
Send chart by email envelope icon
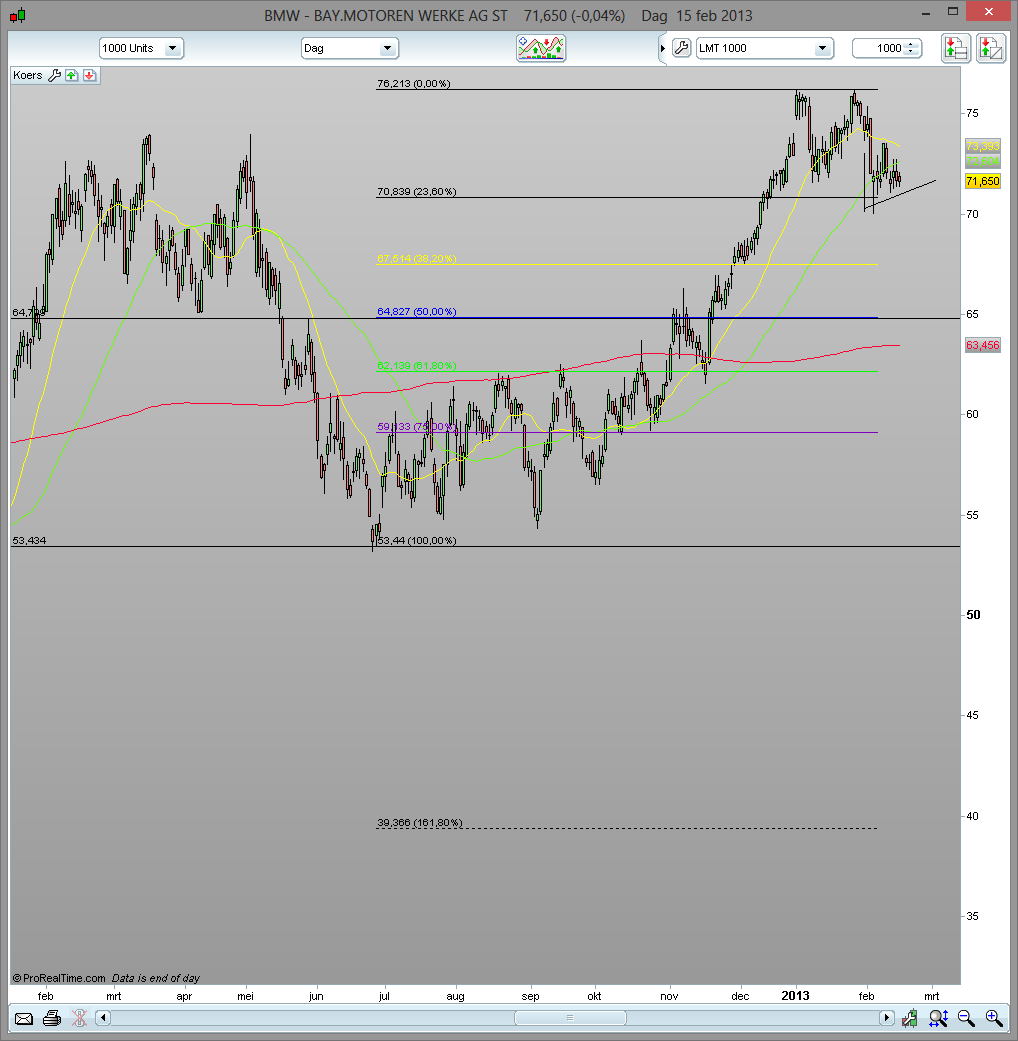[24, 1018]
